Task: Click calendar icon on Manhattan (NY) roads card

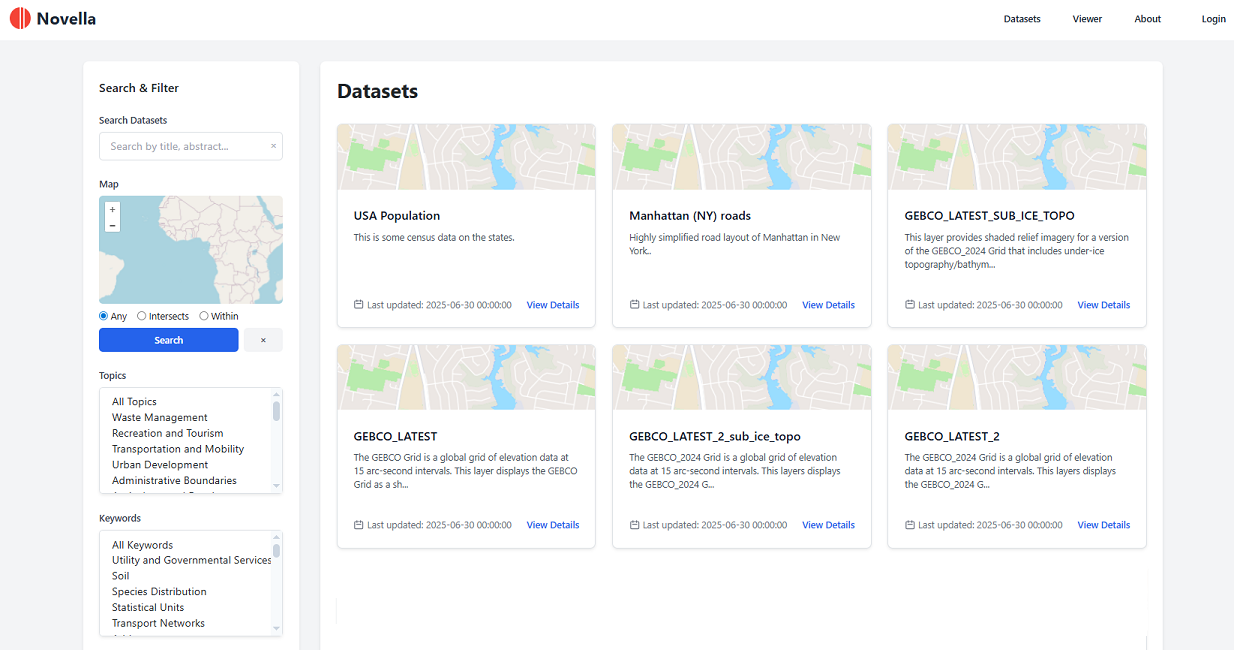Action: coord(634,304)
